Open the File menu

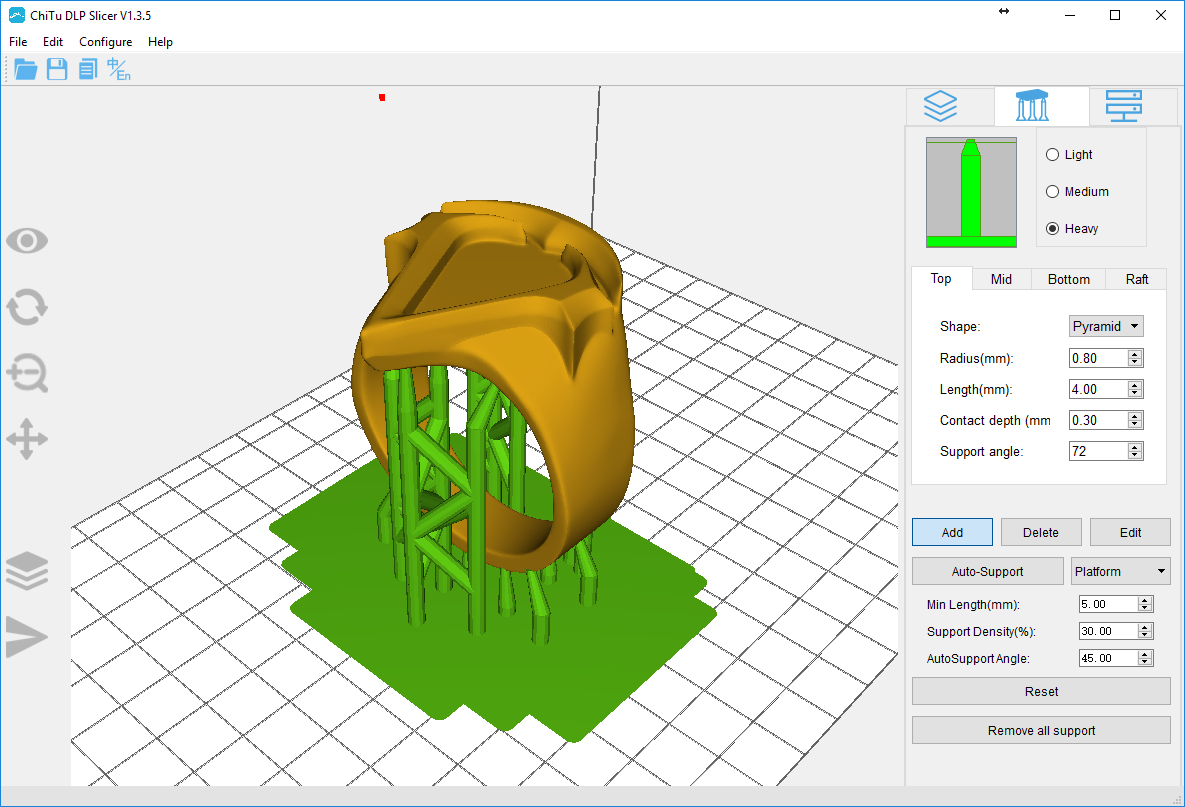18,42
